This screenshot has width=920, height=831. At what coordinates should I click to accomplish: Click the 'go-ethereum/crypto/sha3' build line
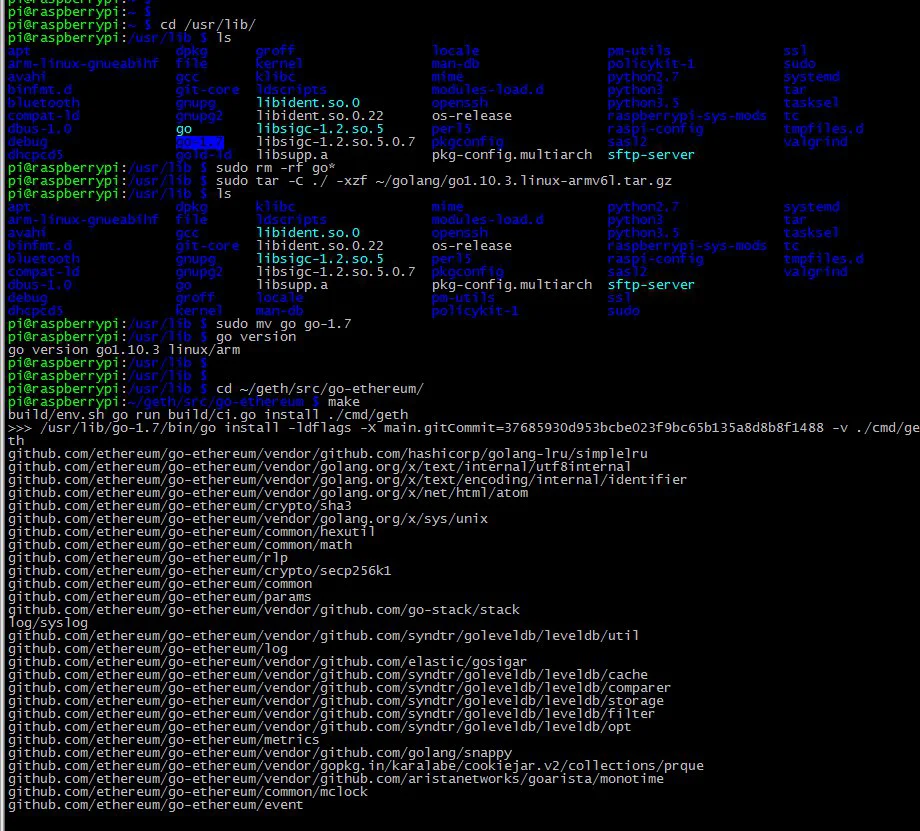tap(180, 506)
